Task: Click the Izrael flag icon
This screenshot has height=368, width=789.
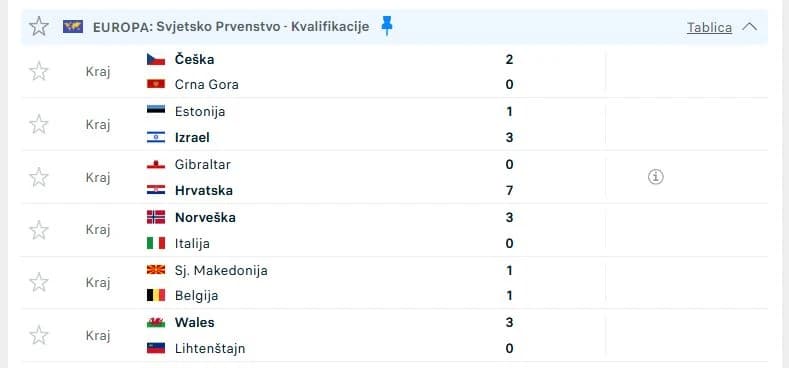Action: 156,137
